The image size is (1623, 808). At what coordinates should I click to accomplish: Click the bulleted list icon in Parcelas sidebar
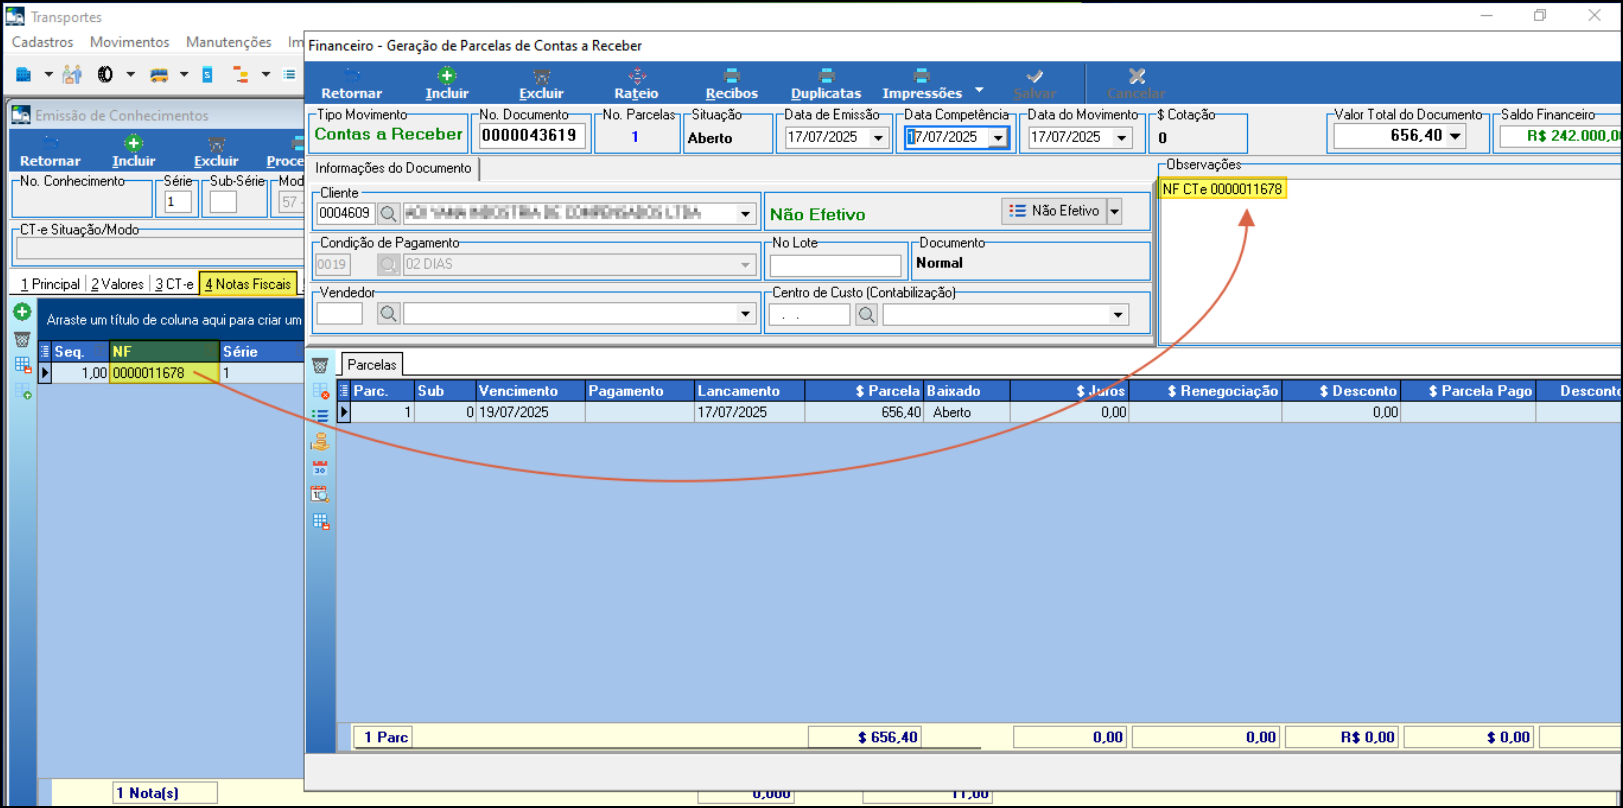320,415
